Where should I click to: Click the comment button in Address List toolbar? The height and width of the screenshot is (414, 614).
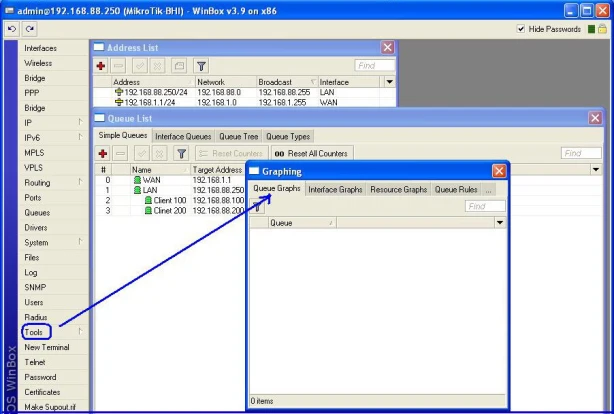click(x=179, y=66)
